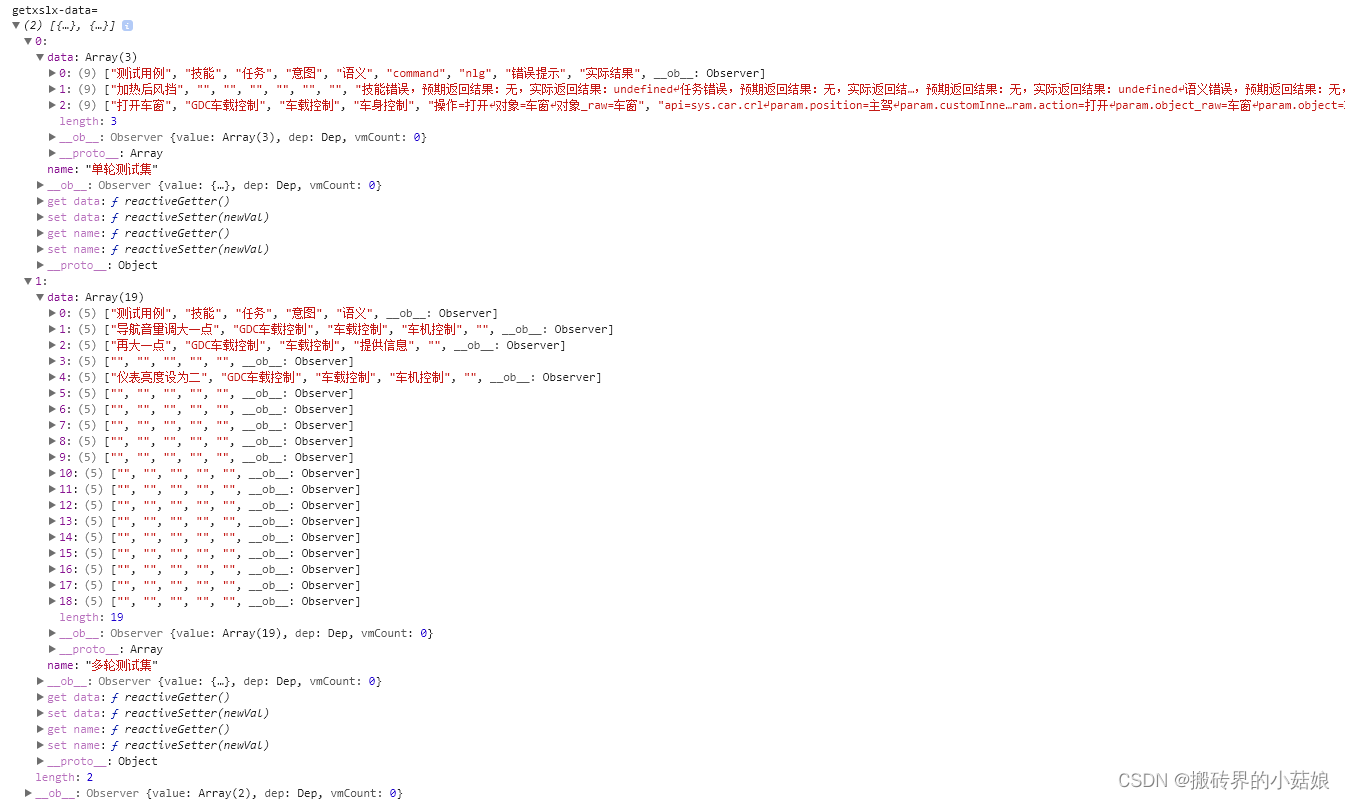Screen dimensions: 1345x799
Task: Select the name "单轮测试集" value
Action: tap(121, 169)
